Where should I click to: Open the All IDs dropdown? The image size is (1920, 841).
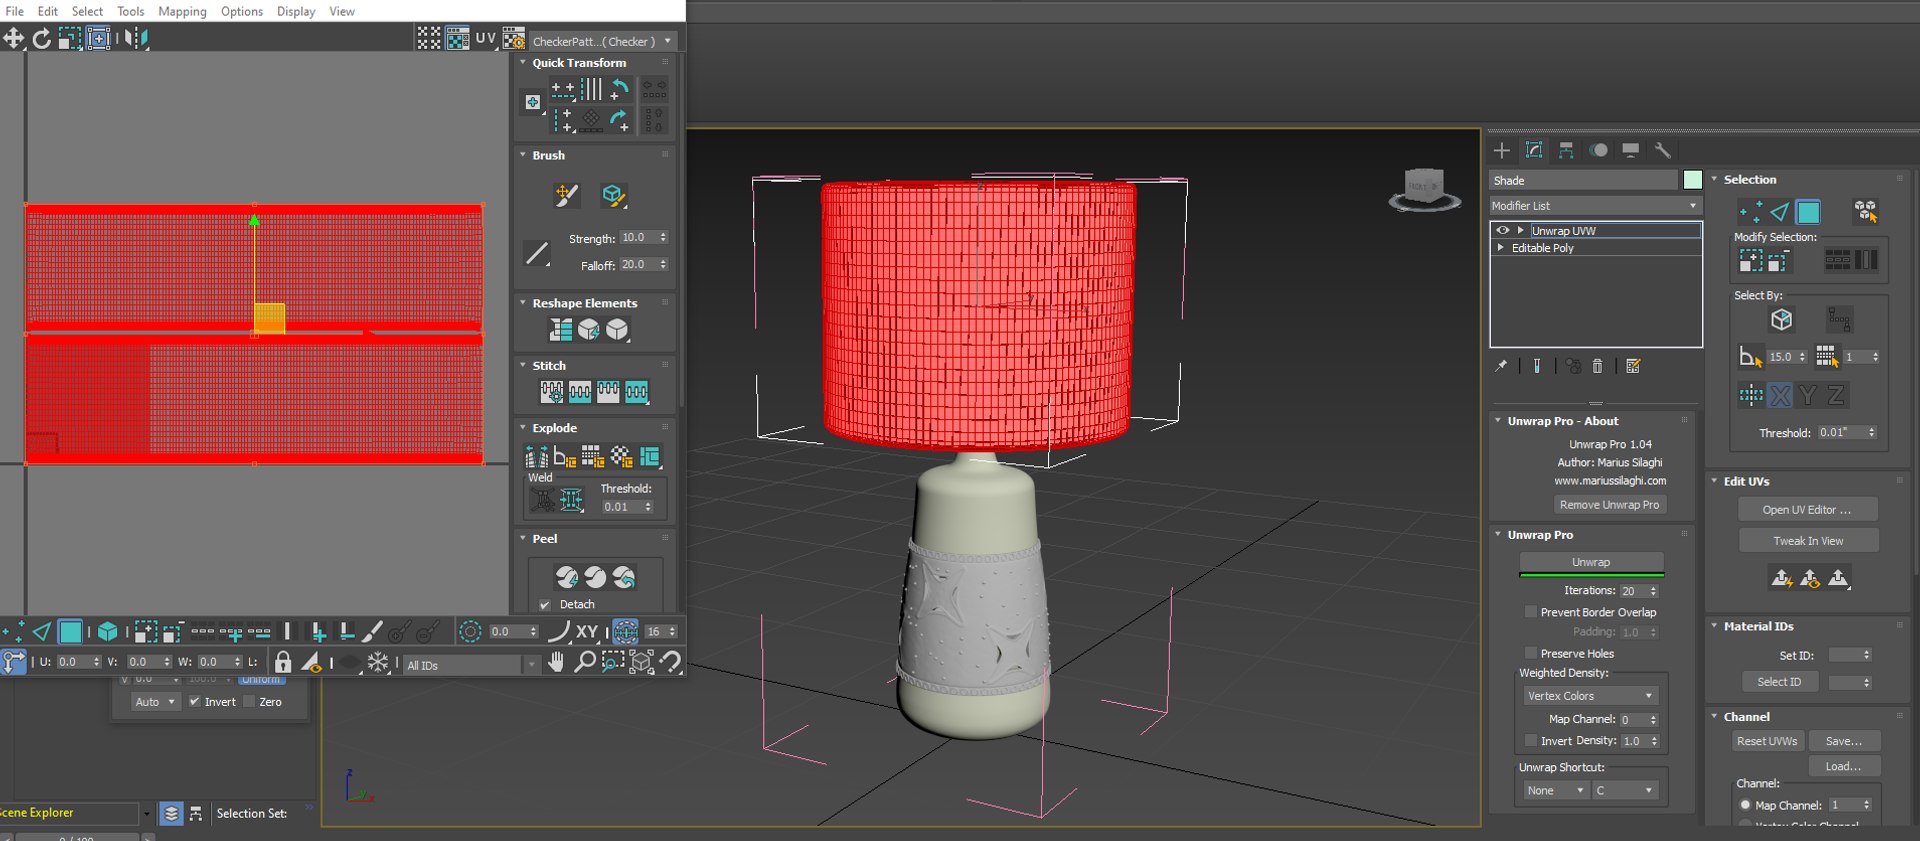471,664
